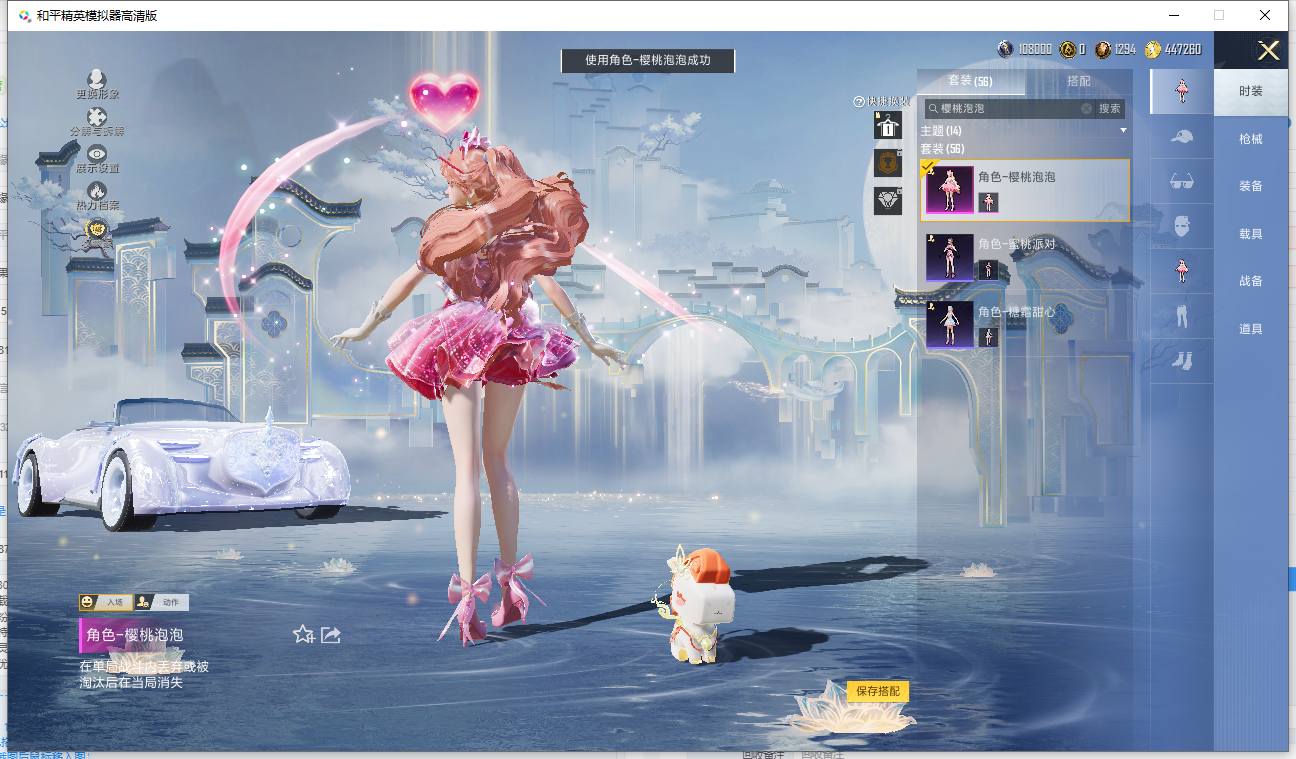Image resolution: width=1296 pixels, height=759 pixels.
Task: Open the 载具 vehicles tab
Action: tap(1251, 234)
